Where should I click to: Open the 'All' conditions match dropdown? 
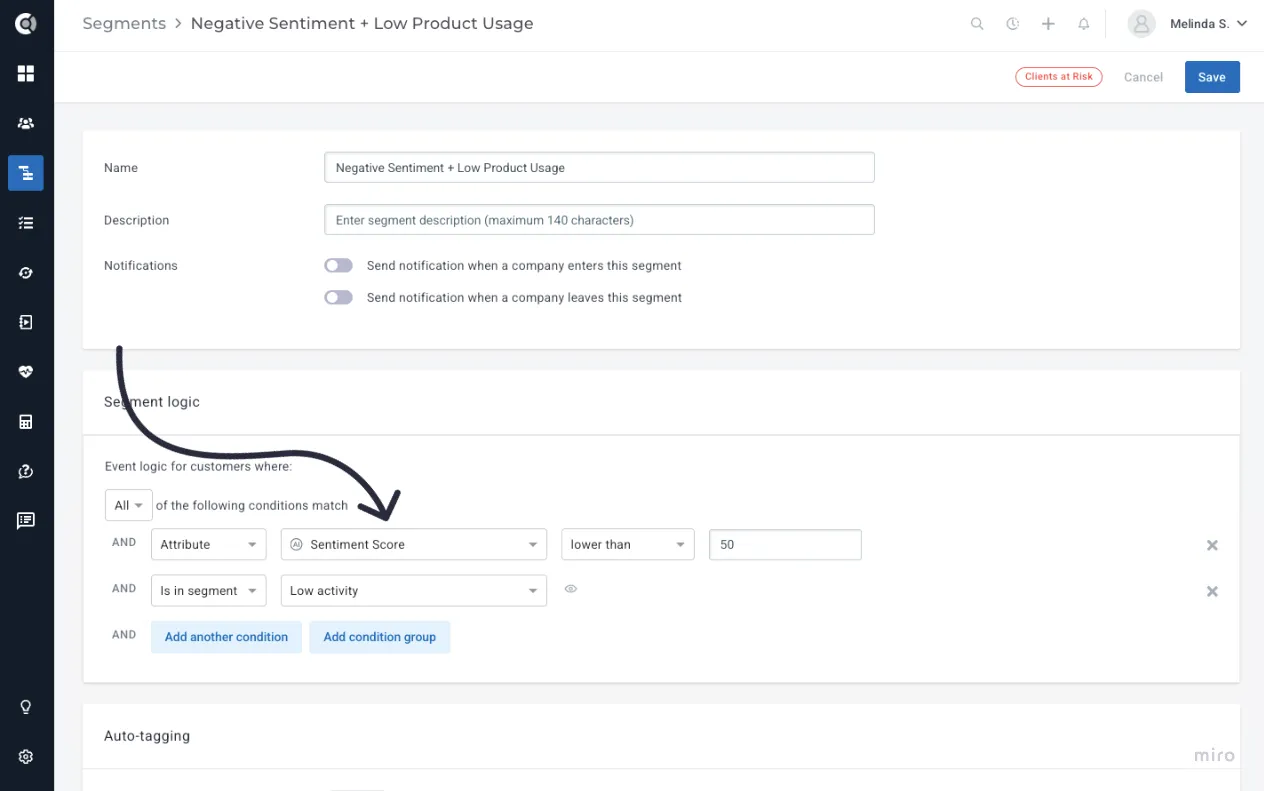[128, 505]
